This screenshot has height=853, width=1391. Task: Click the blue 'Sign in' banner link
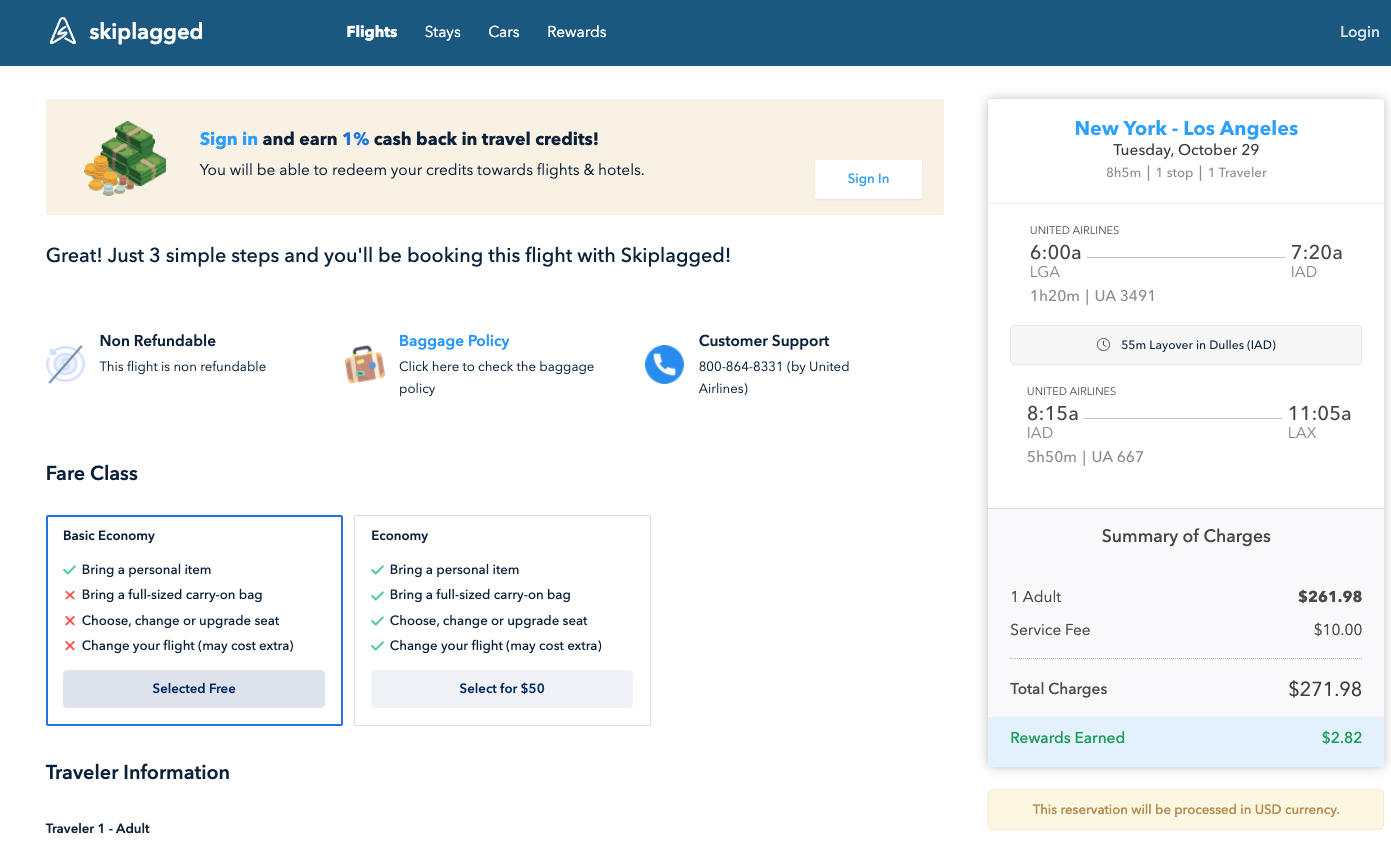[229, 139]
